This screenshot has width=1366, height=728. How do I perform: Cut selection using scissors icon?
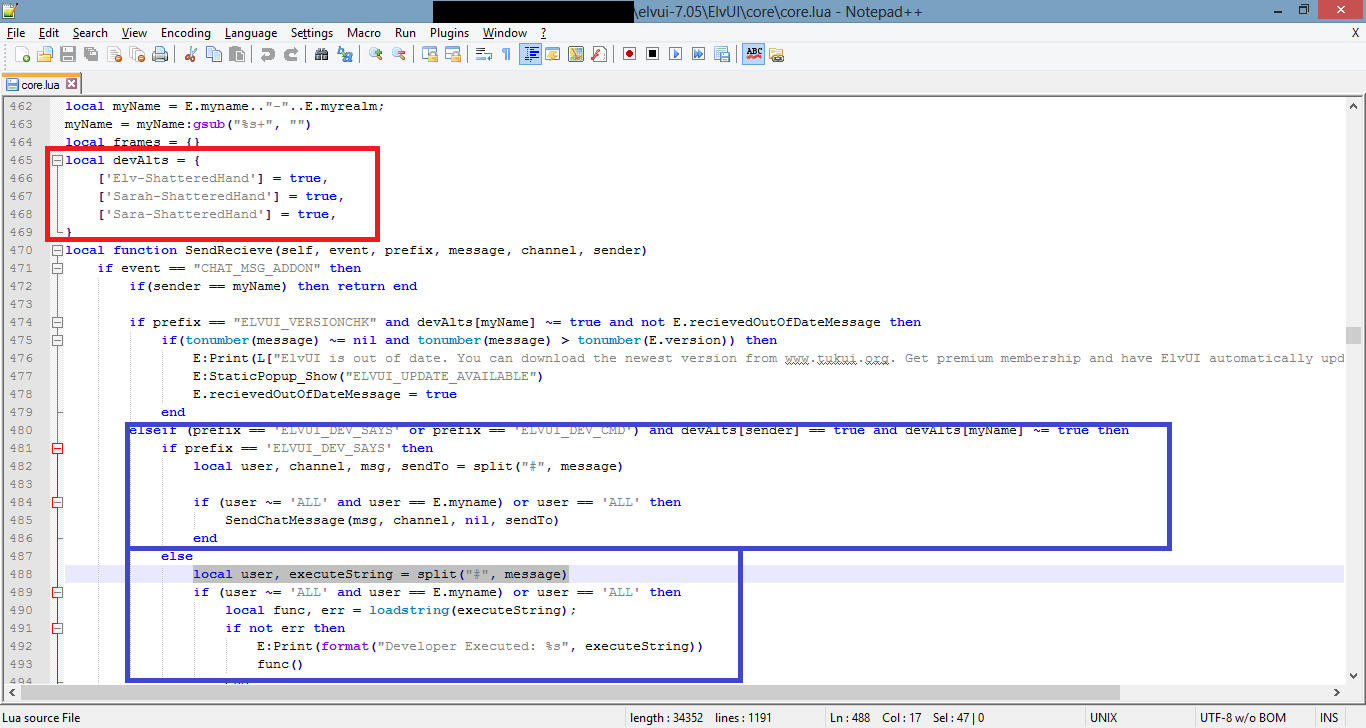pos(190,54)
